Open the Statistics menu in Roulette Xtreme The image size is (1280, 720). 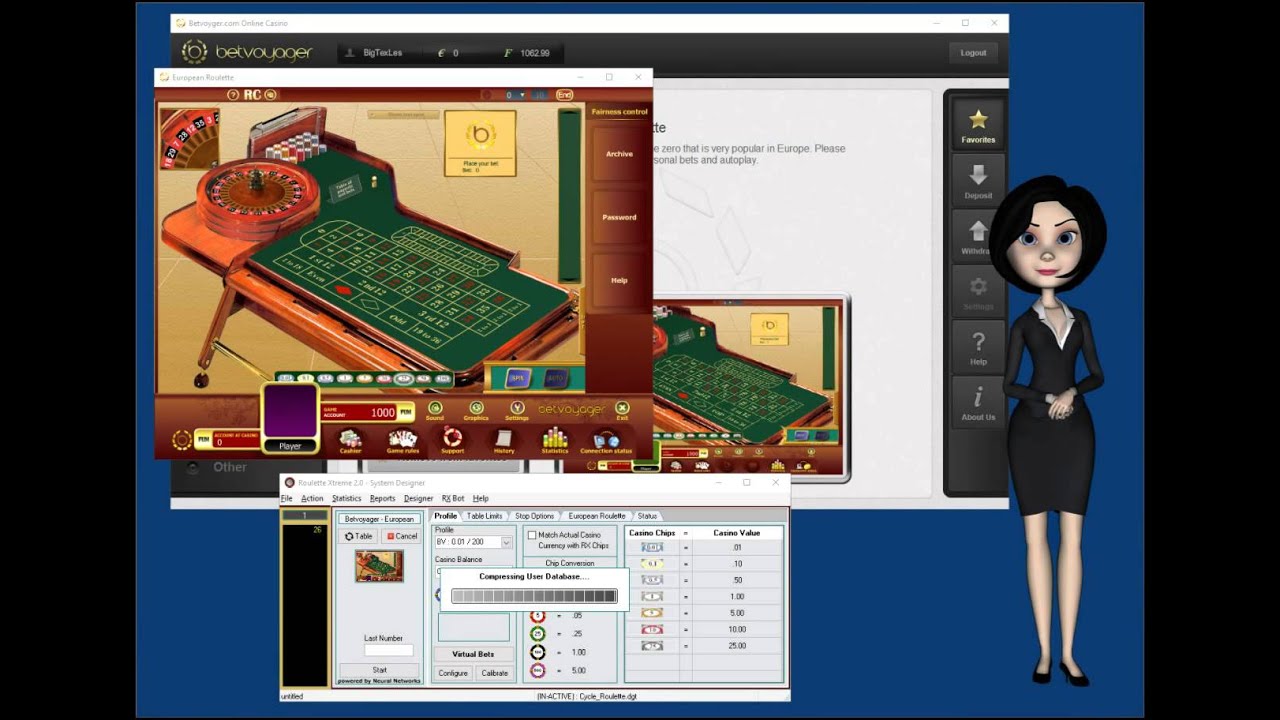[347, 498]
